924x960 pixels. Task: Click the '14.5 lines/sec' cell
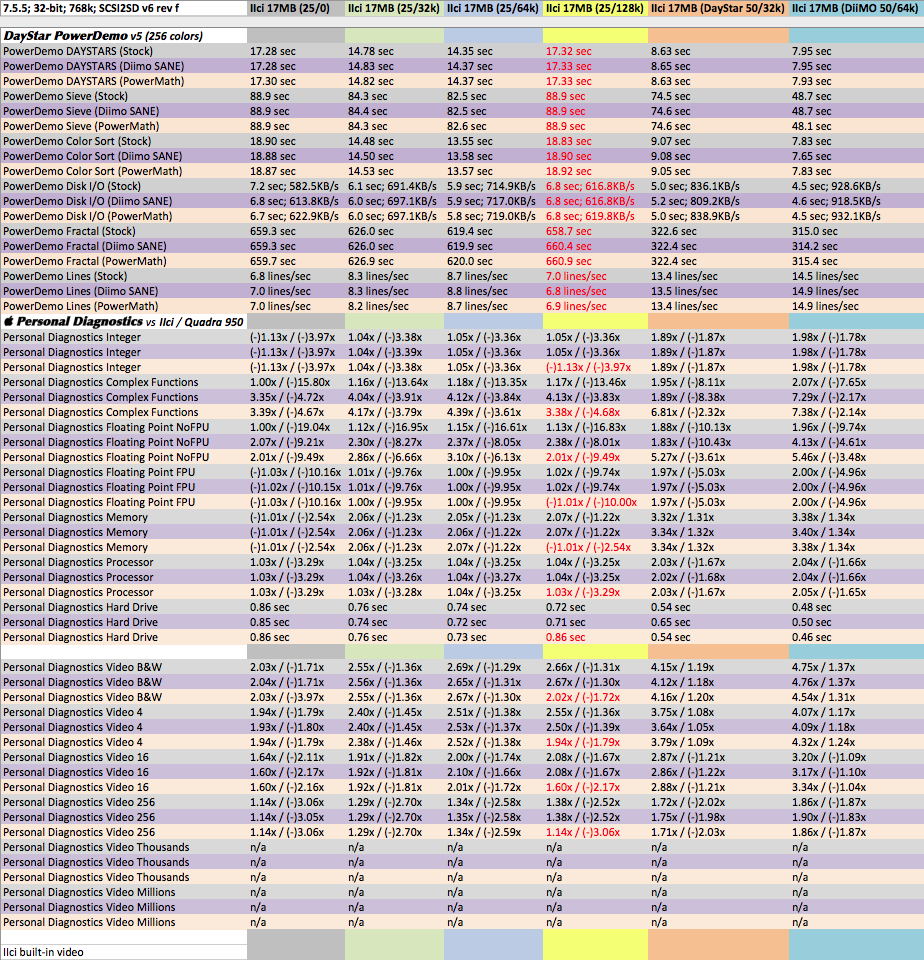tap(825, 276)
